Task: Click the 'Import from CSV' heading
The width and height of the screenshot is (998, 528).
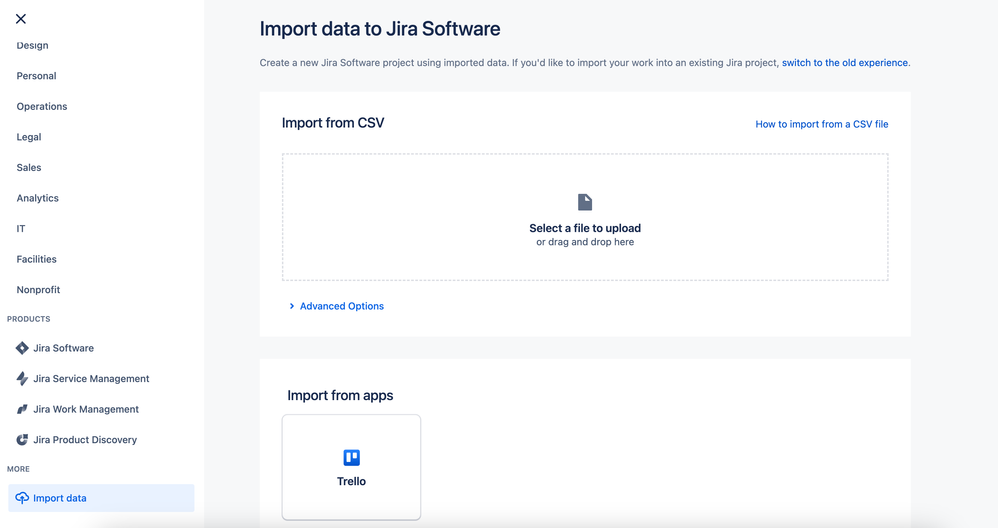Action: 333,123
